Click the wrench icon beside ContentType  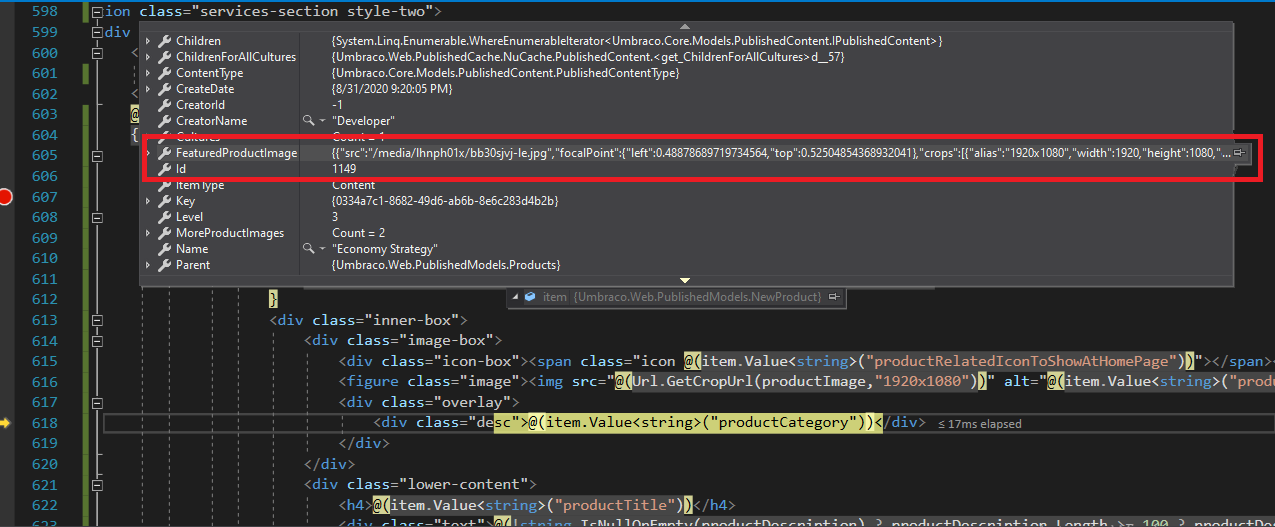pos(164,73)
